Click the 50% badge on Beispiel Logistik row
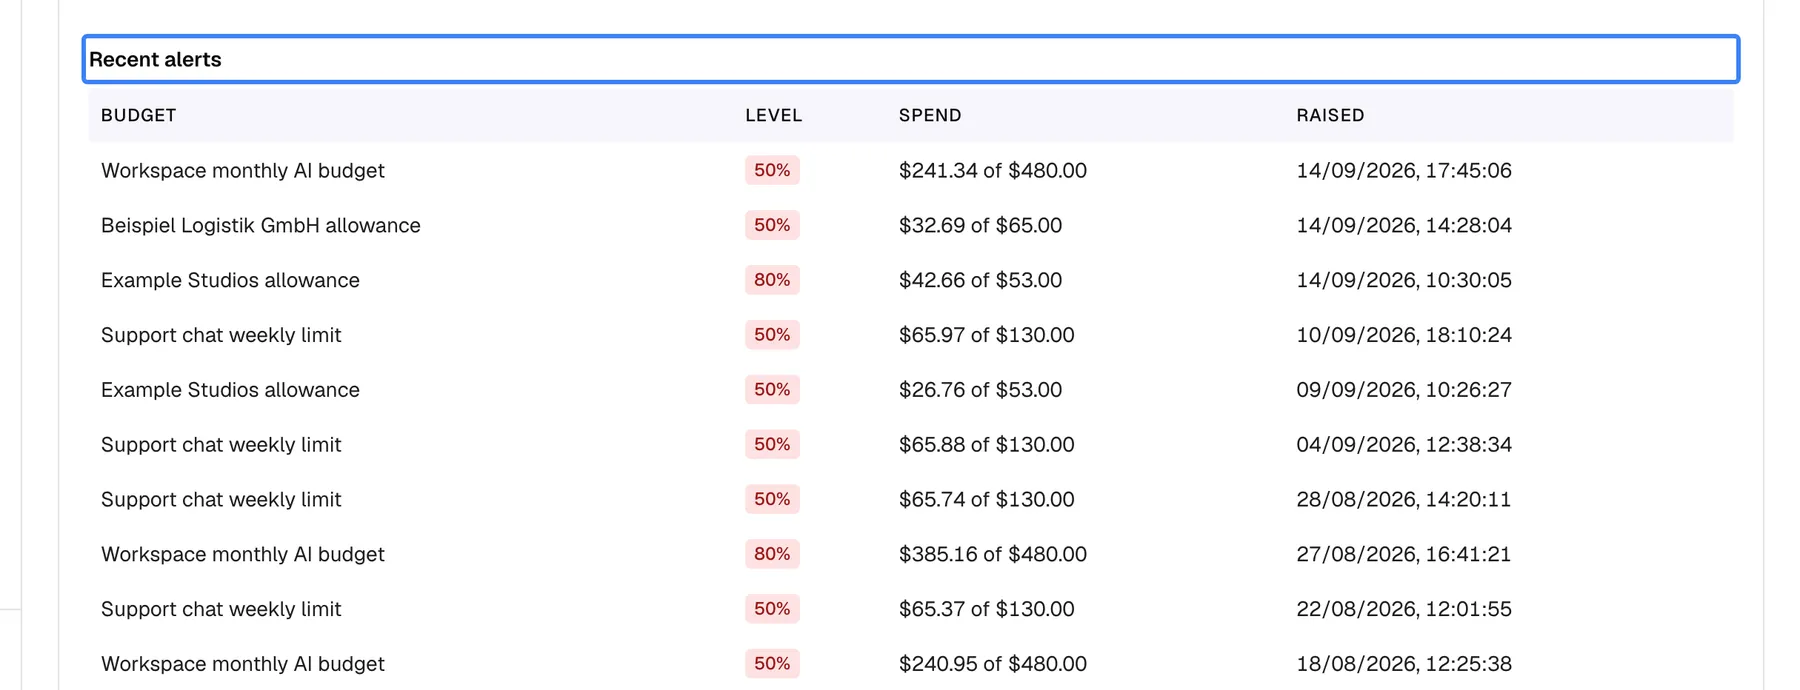 coord(772,225)
